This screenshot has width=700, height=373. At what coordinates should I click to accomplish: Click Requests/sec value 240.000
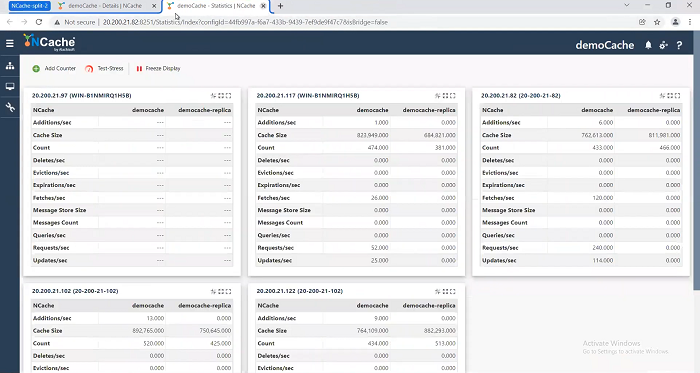[603, 248]
